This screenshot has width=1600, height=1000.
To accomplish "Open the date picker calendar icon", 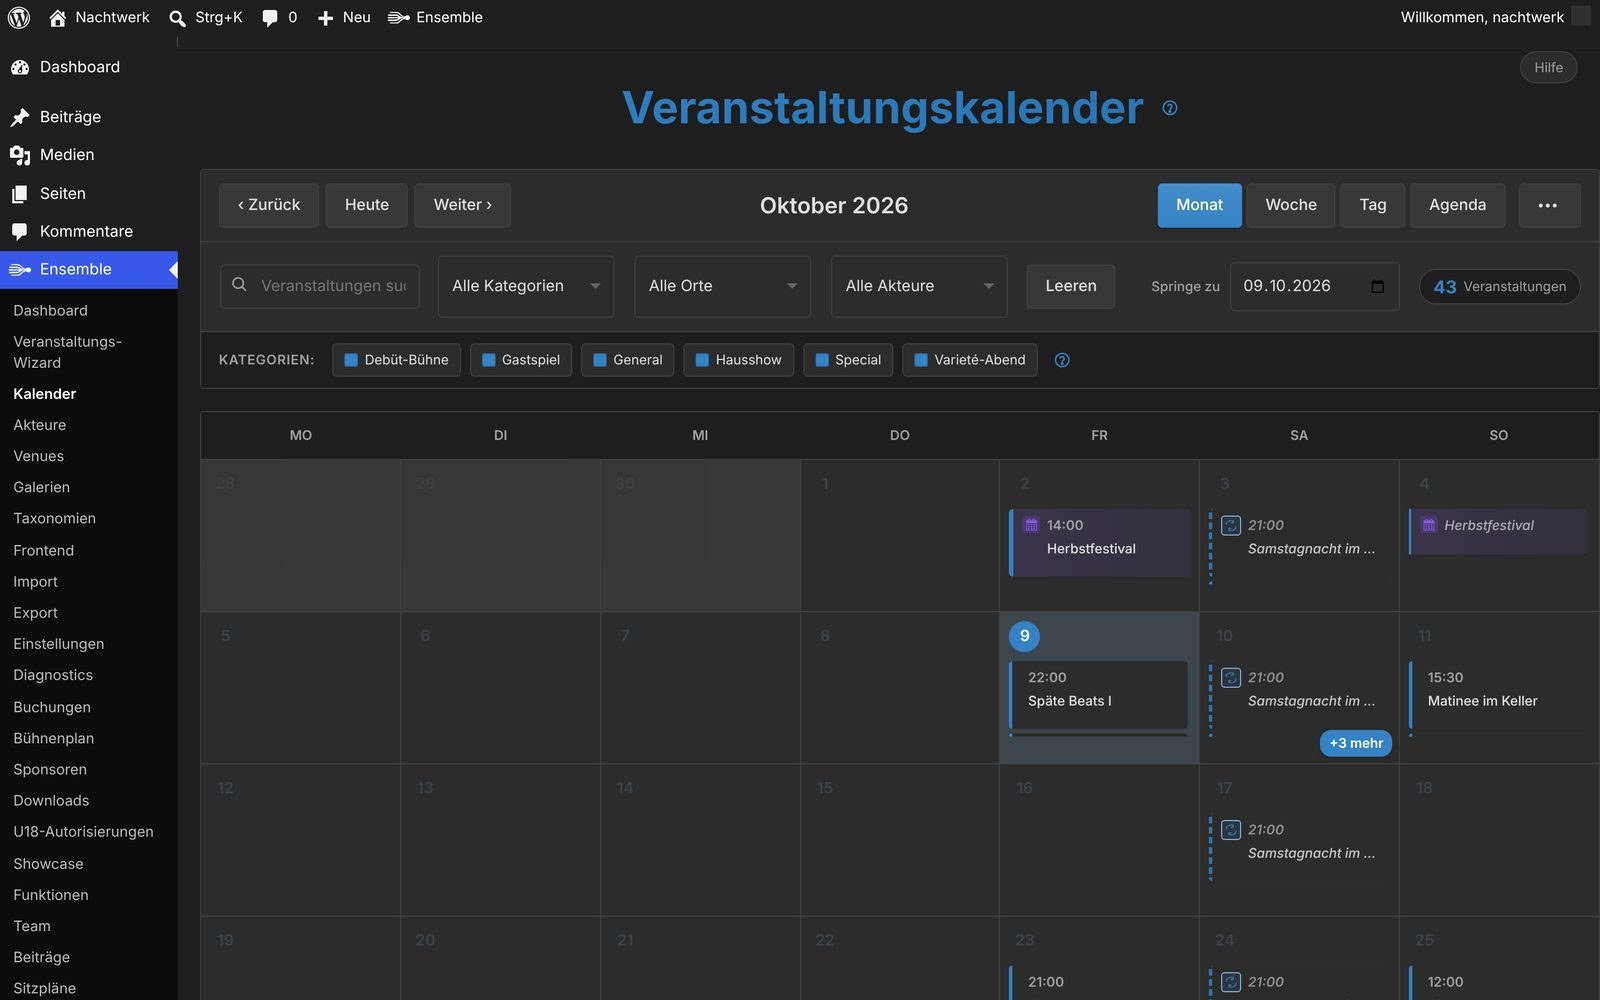I will (x=1377, y=286).
